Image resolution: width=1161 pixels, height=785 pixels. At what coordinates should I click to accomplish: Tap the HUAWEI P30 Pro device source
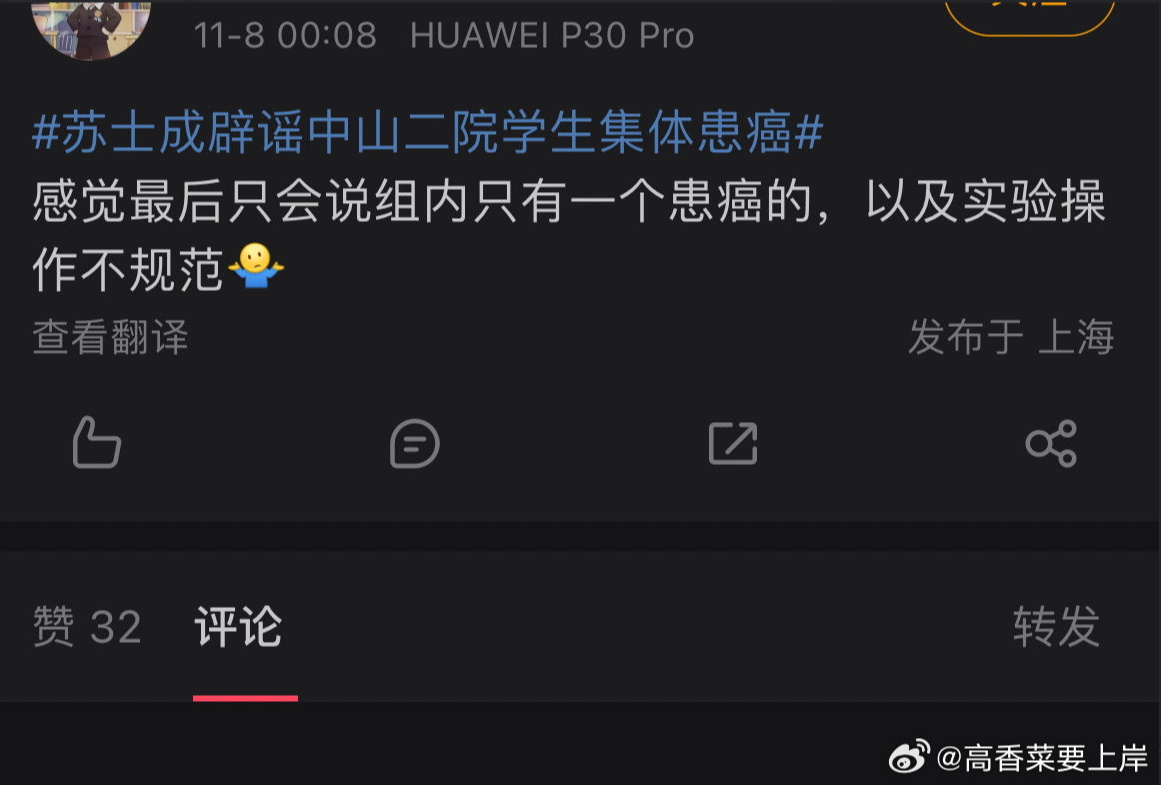[x=552, y=35]
